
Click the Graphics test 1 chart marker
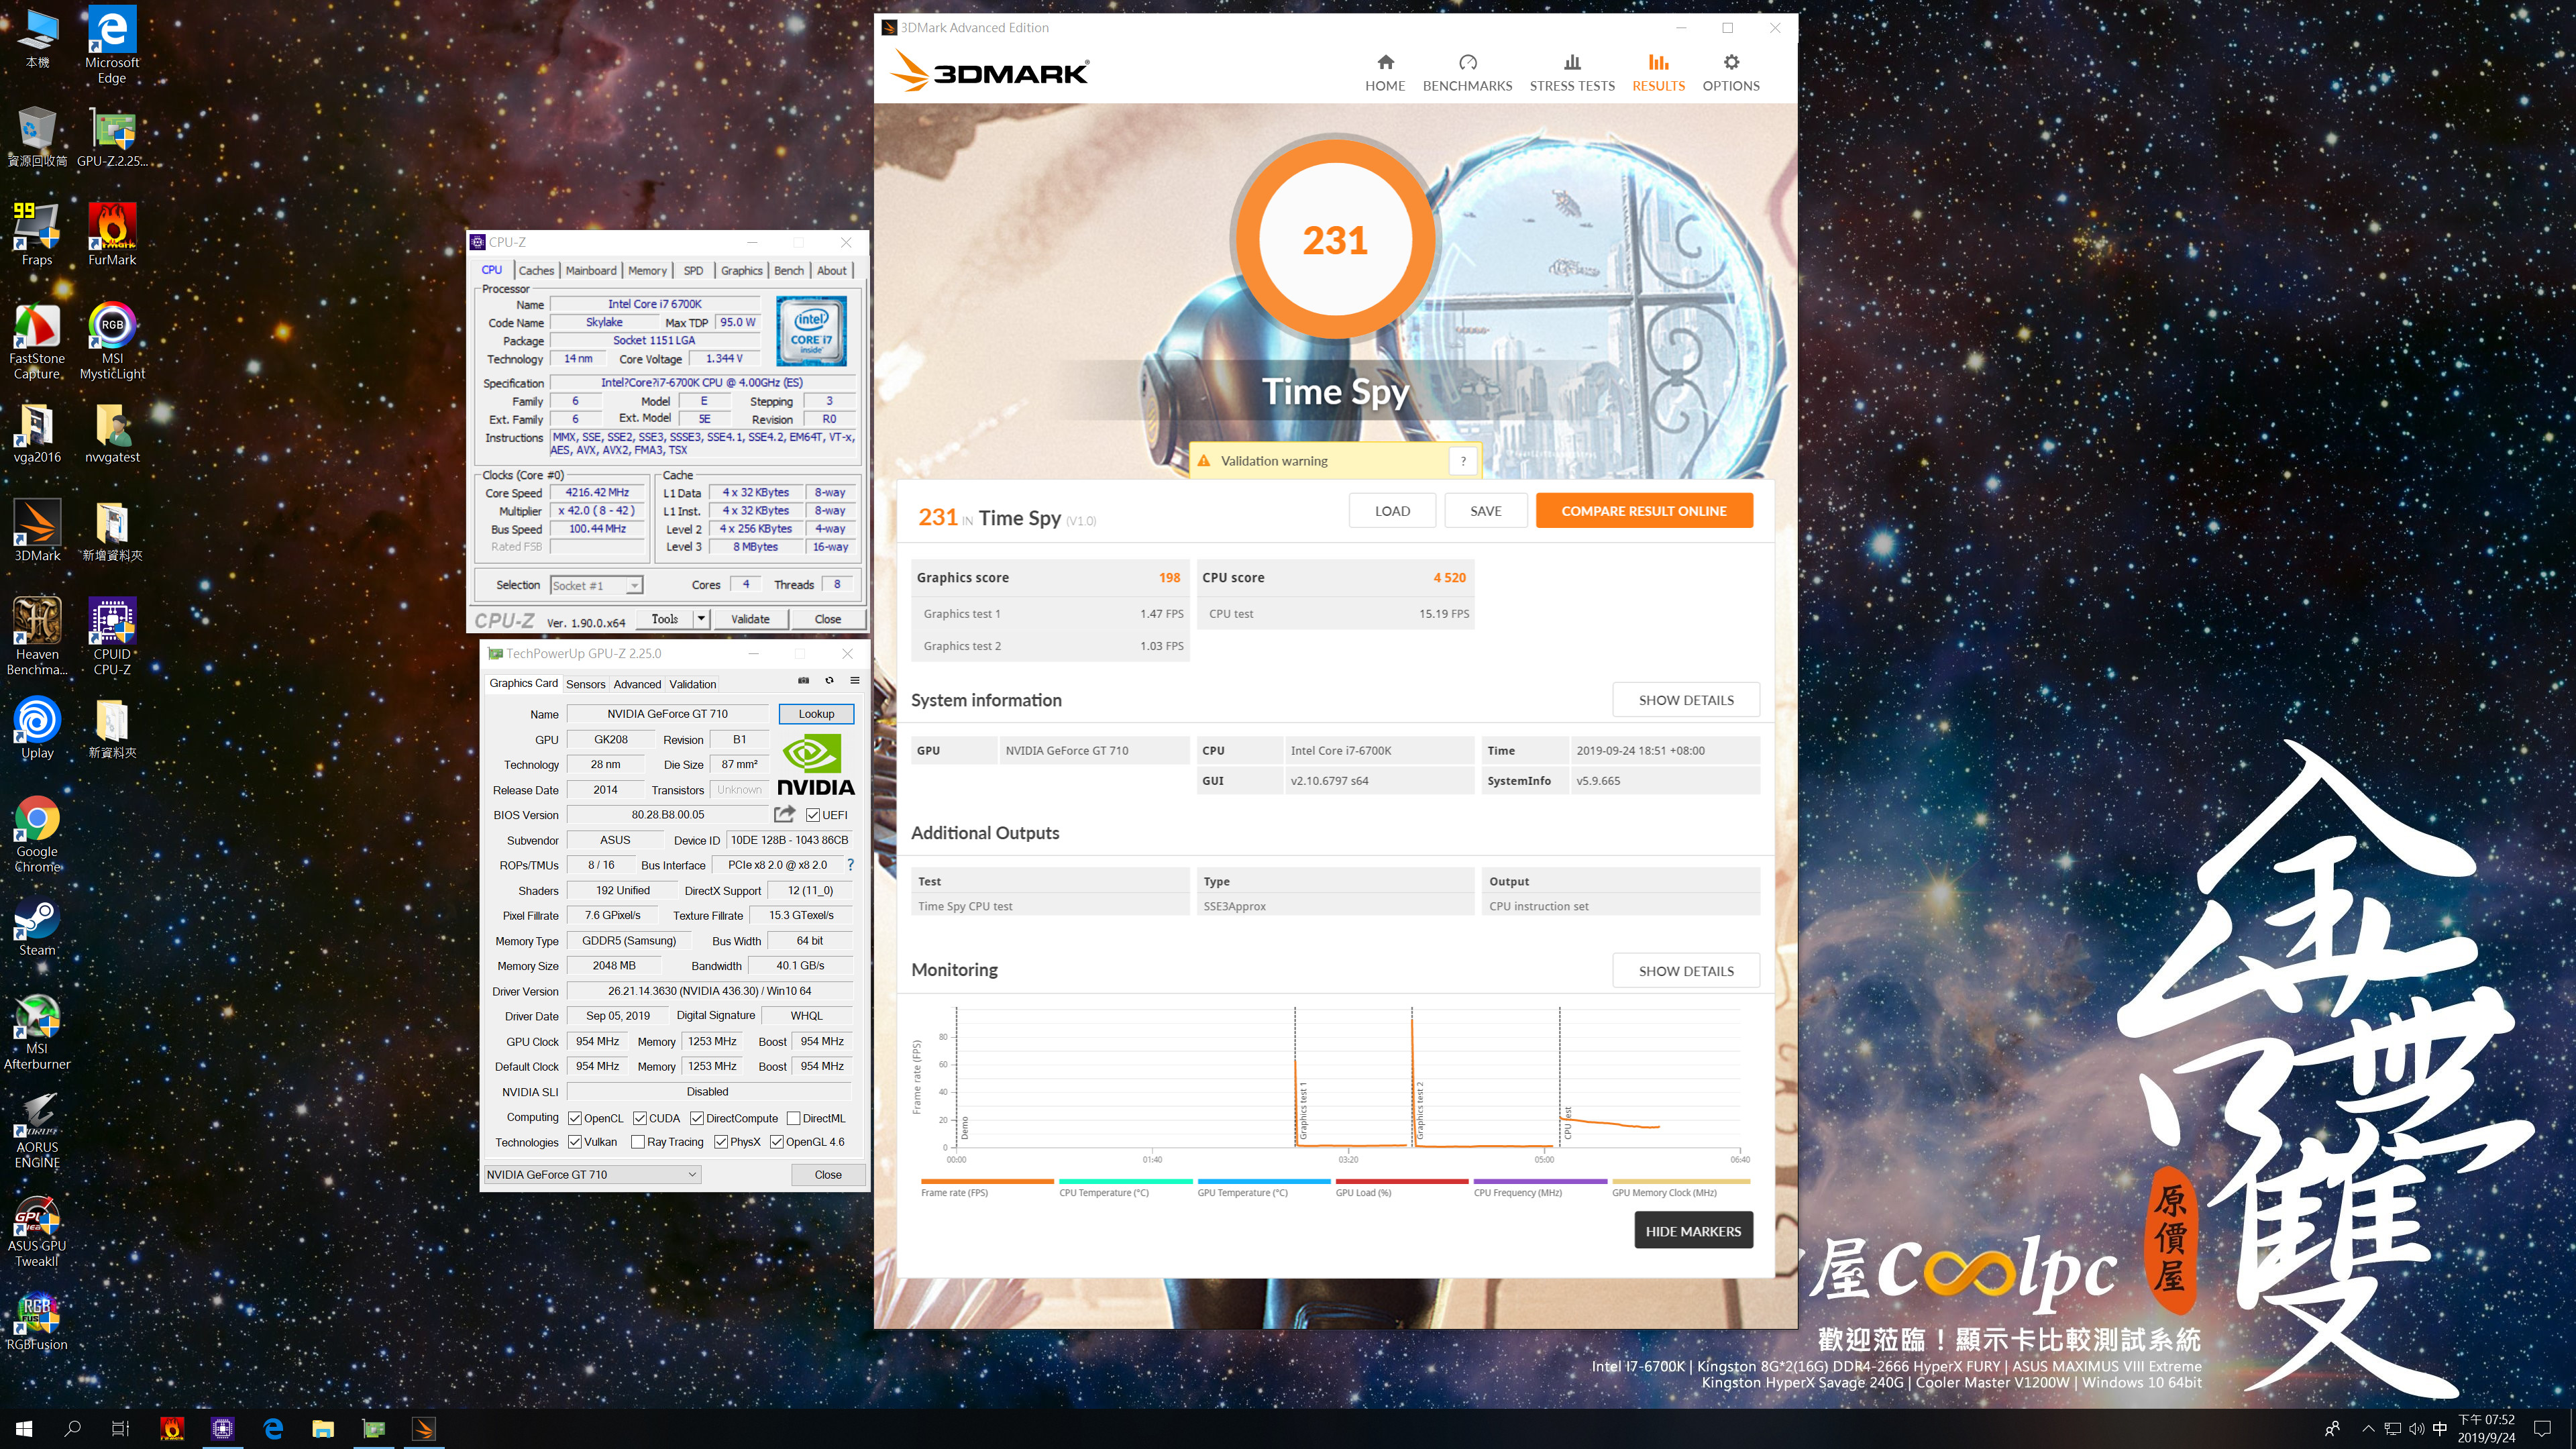coord(1303,1110)
